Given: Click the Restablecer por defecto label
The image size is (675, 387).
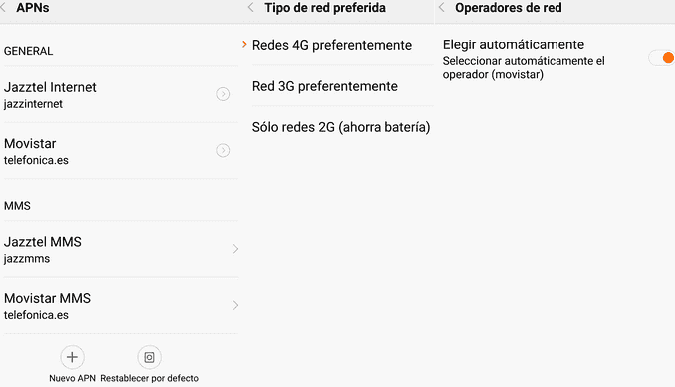Looking at the screenshot, I should 149,378.
